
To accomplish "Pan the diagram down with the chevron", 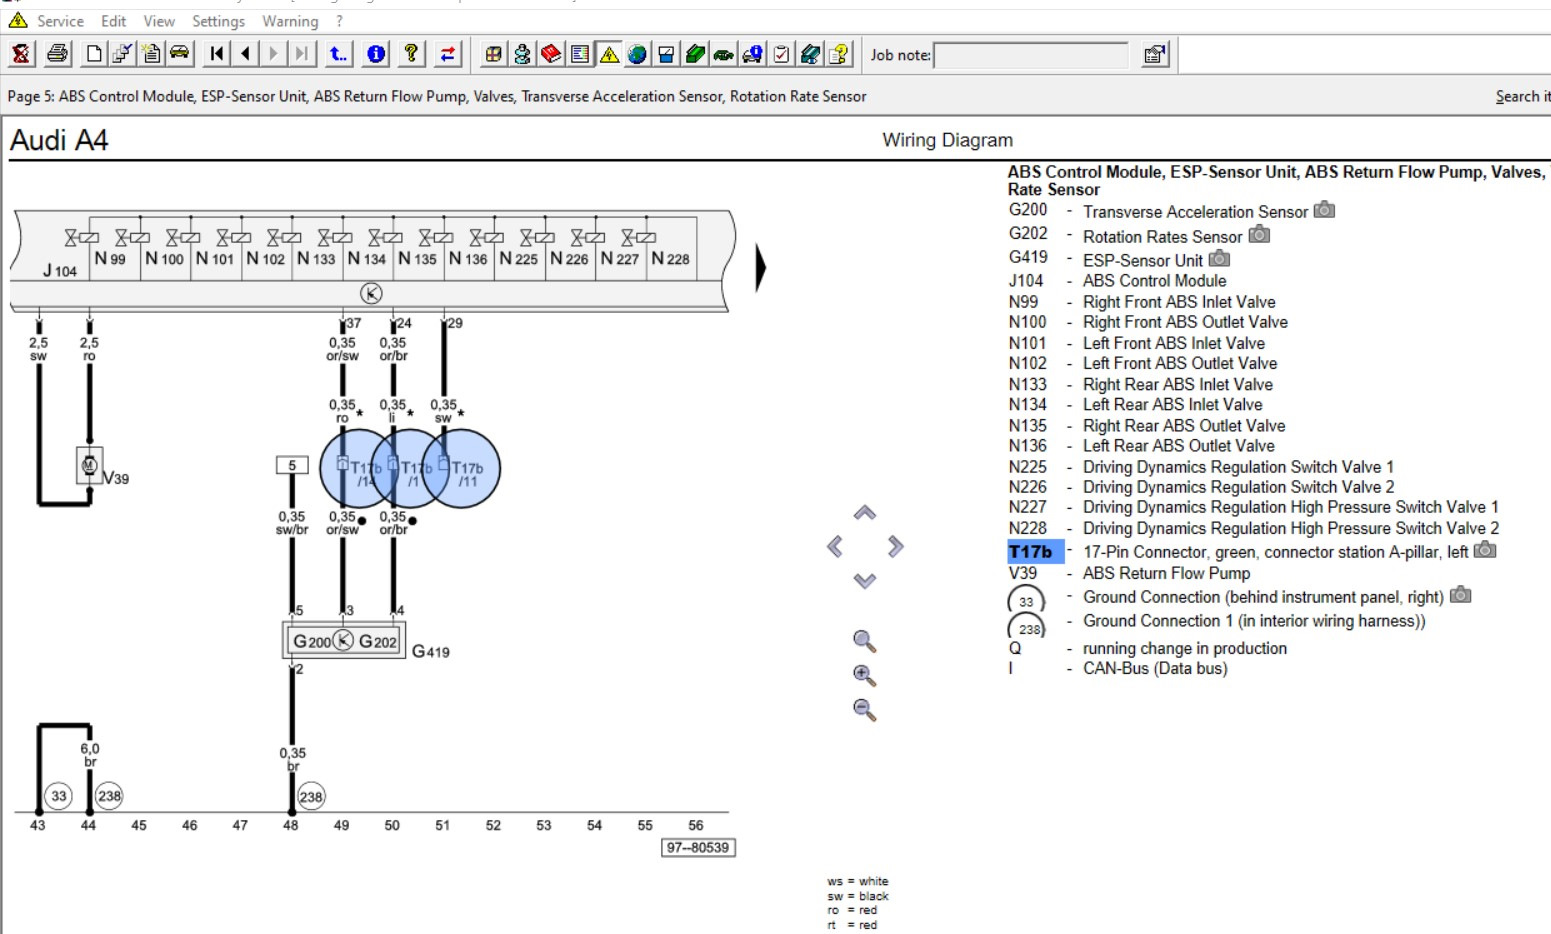I will point(865,581).
